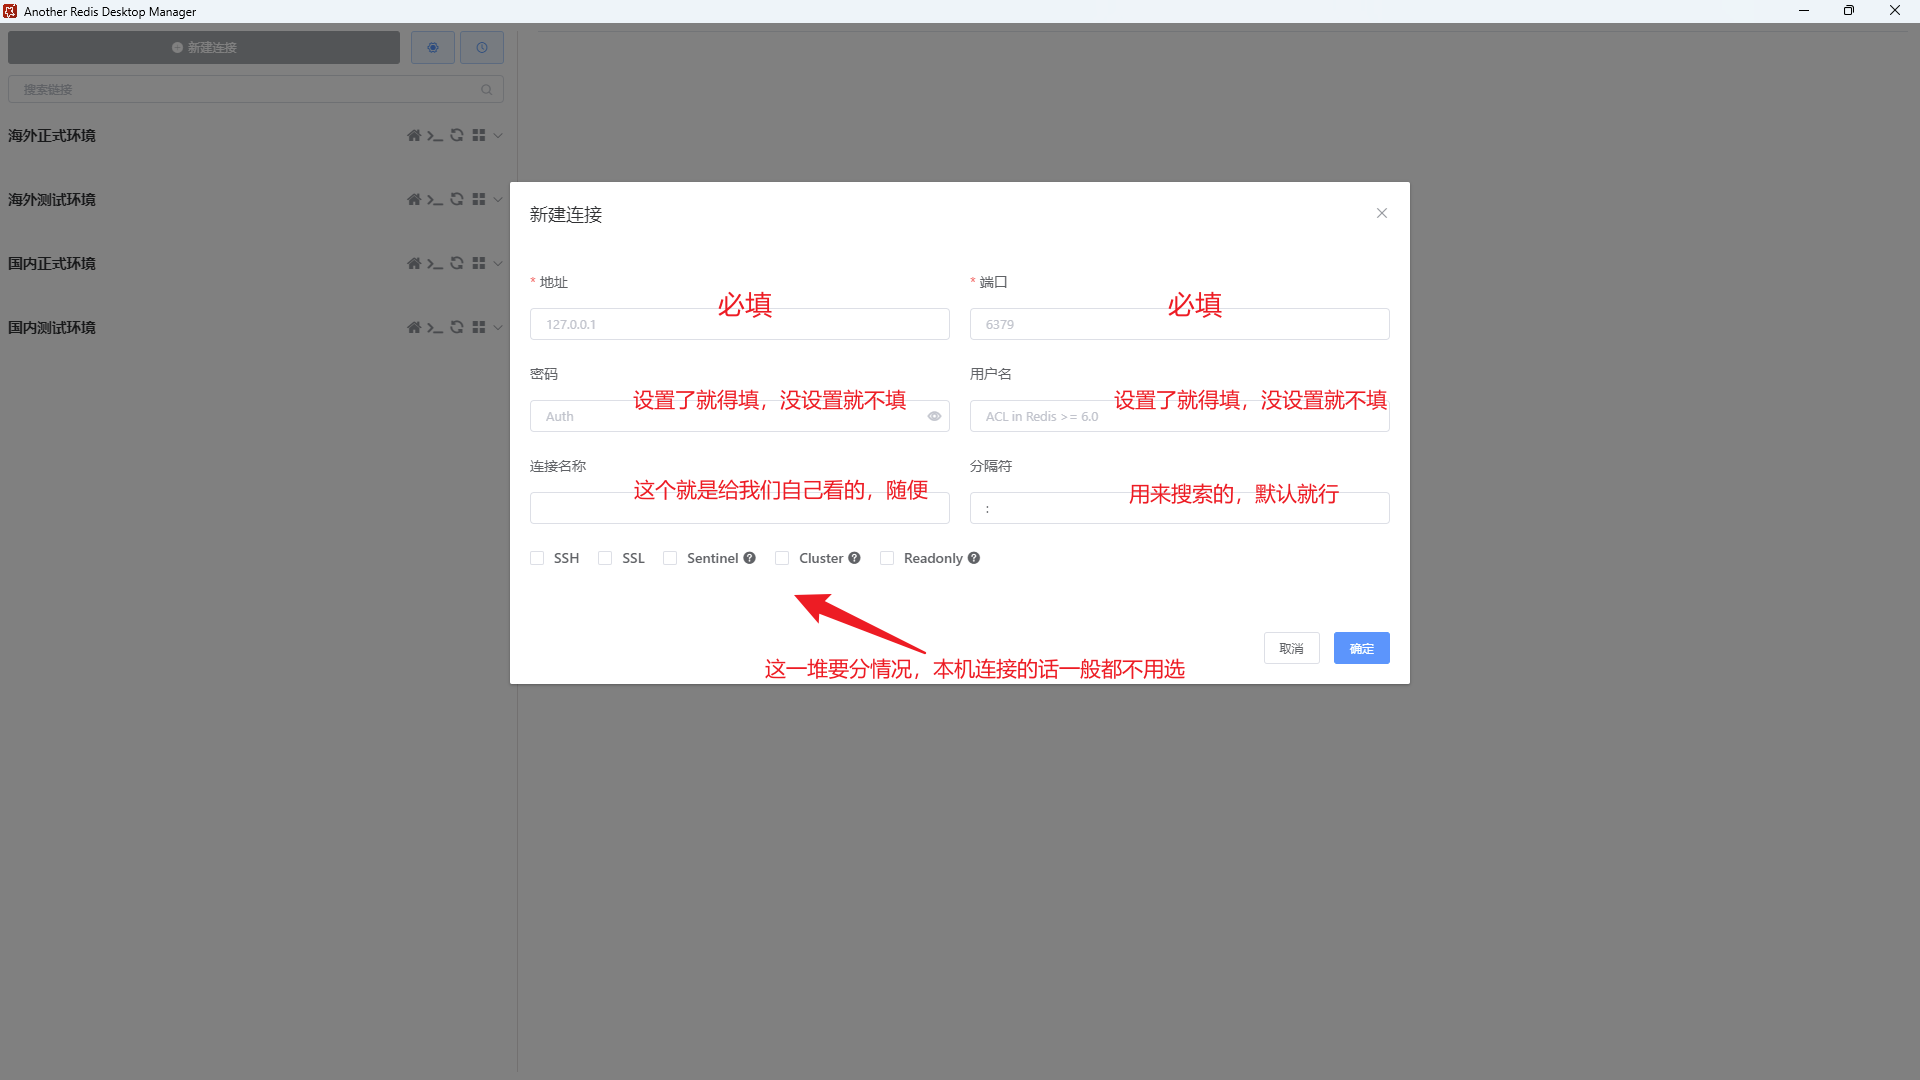1920x1080 pixels.
Task: Open command log clock button
Action: (482, 47)
